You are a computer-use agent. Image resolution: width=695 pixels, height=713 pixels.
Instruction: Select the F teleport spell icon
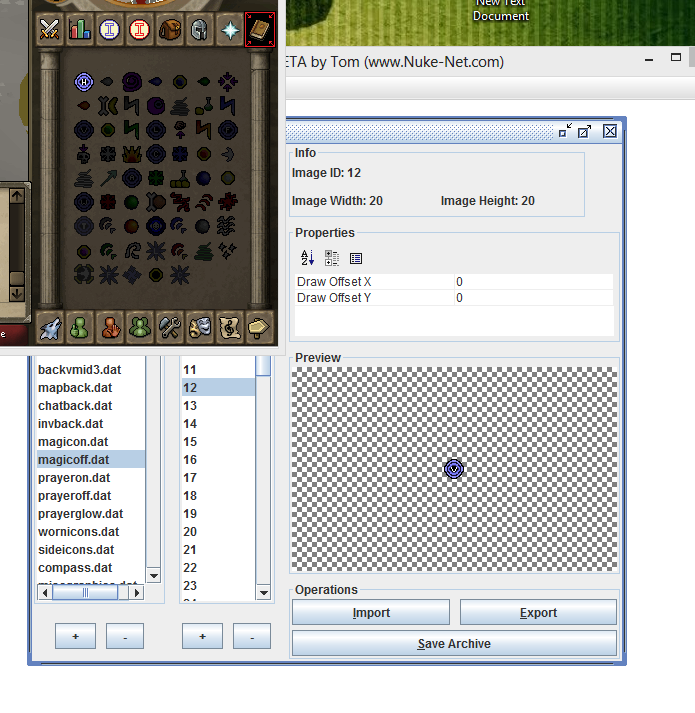(227, 130)
